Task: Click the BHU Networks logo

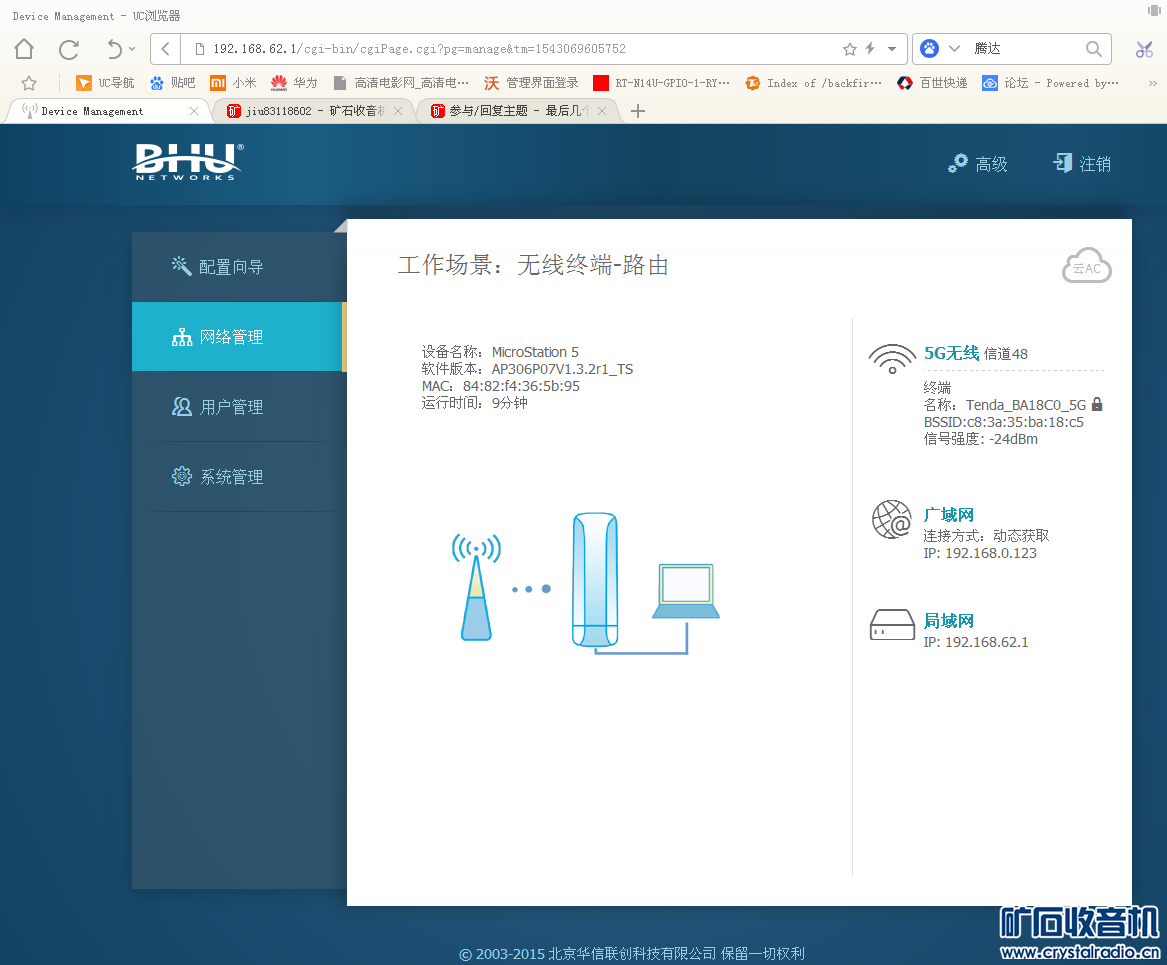Action: pyautogui.click(x=188, y=161)
